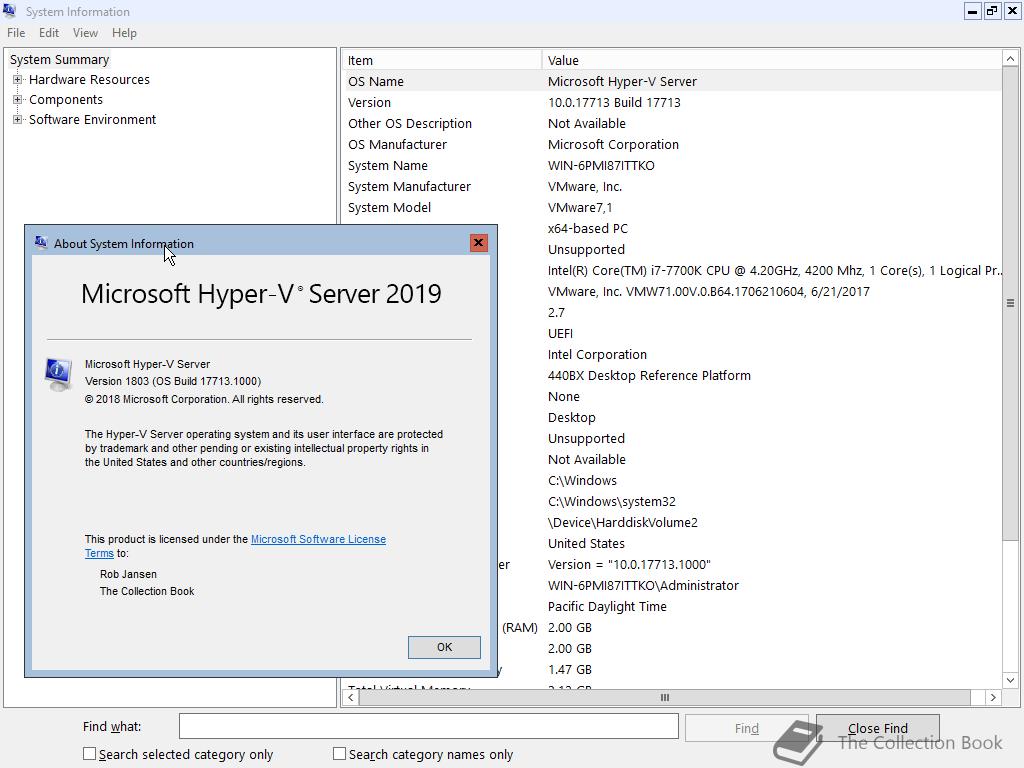The height and width of the screenshot is (768, 1024).
Task: Click value 'Pacific Daylight Time'
Action: click(607, 606)
